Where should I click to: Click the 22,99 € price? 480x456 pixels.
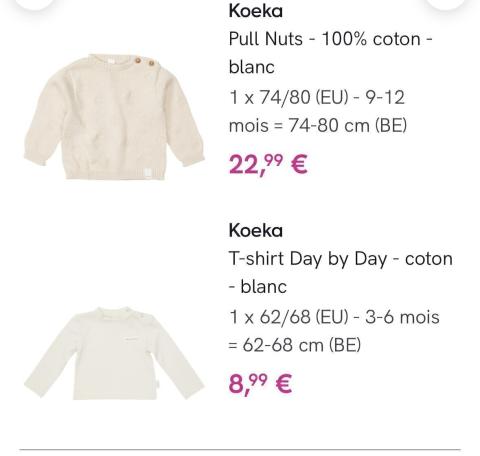pos(268,164)
